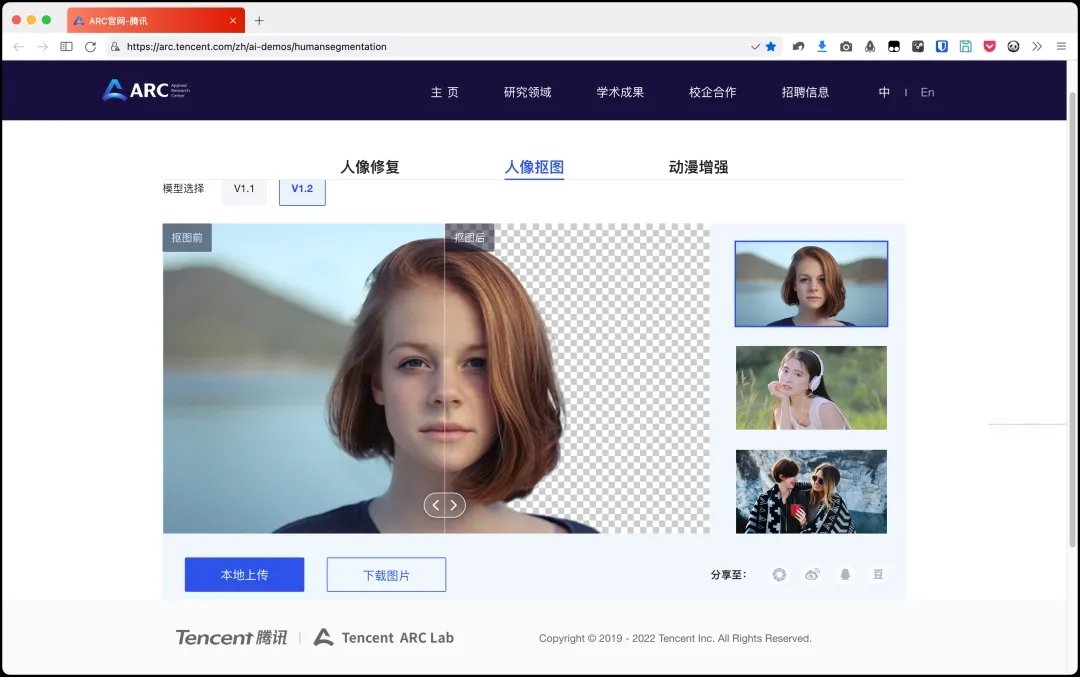This screenshot has height=677, width=1080.
Task: Switch to the 人像修复 tab
Action: 370,167
